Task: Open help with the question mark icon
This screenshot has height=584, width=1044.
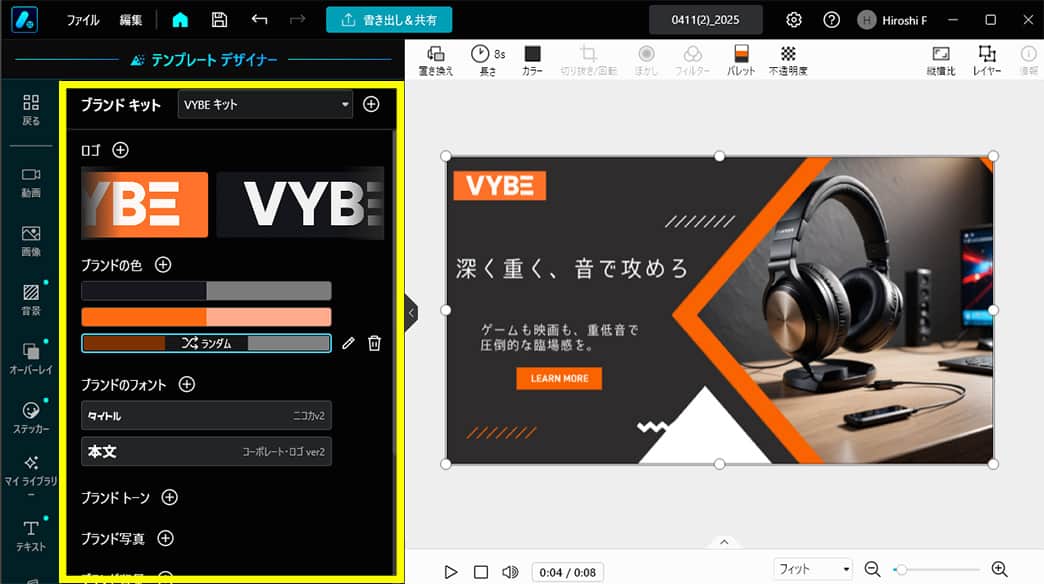Action: [831, 20]
